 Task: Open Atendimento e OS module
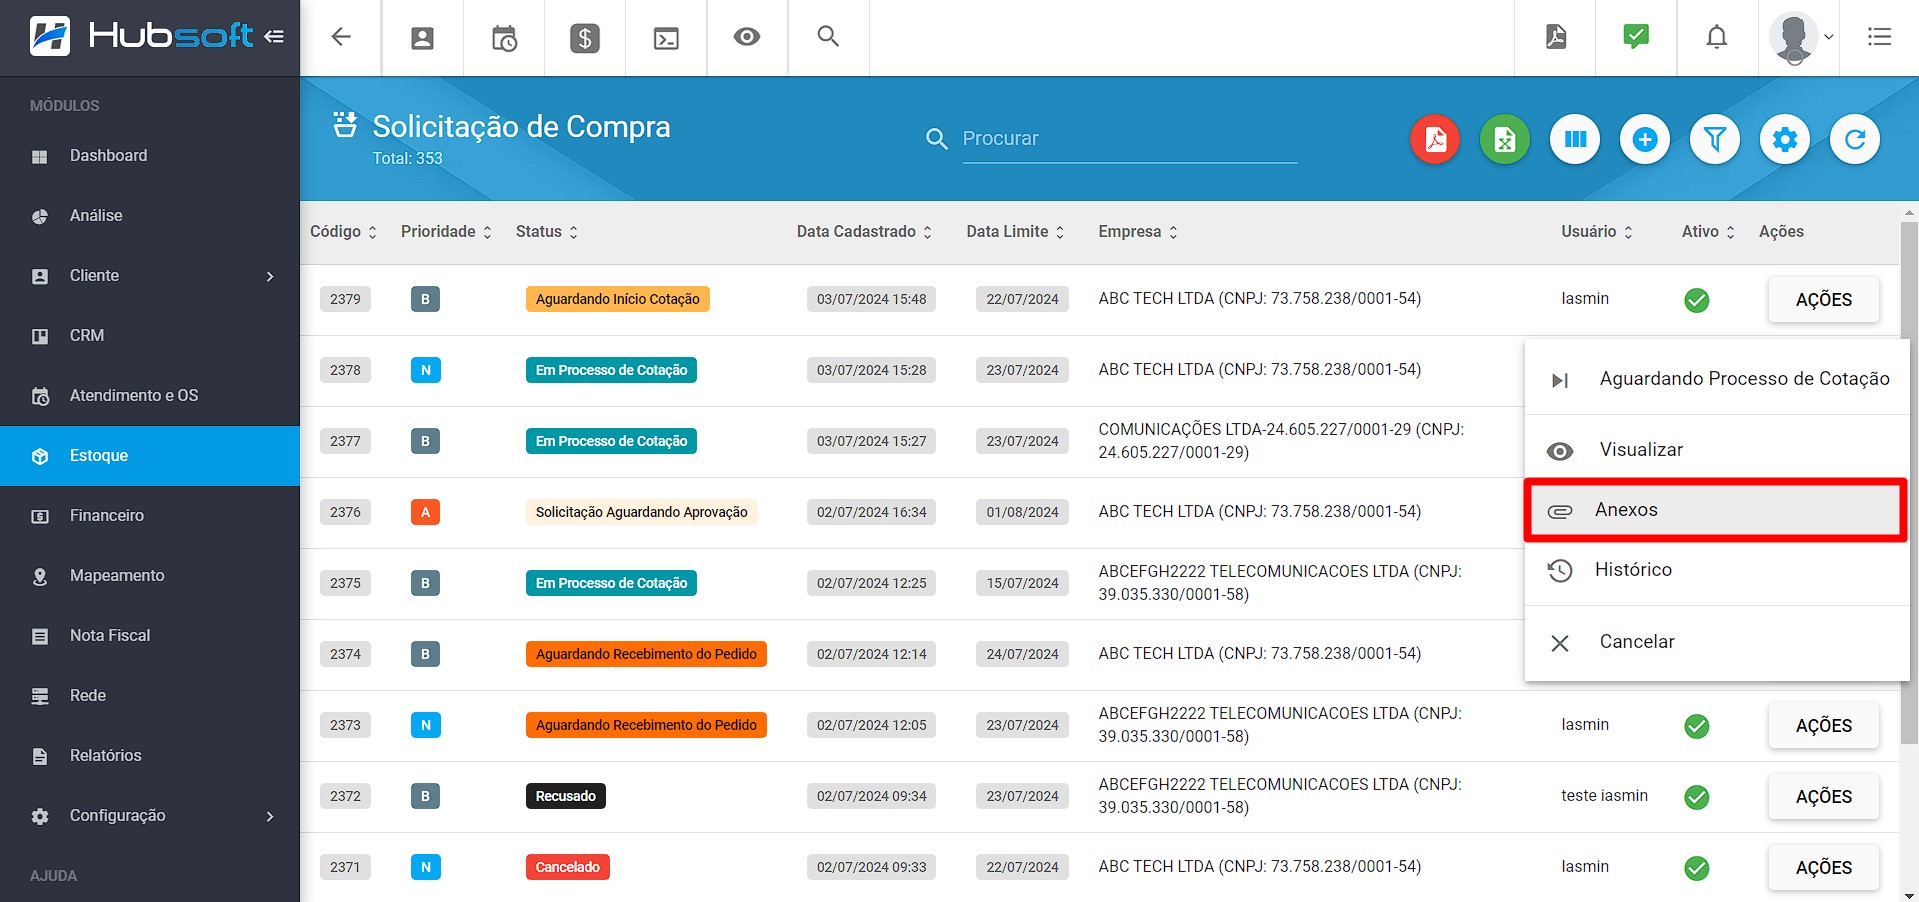(x=150, y=396)
